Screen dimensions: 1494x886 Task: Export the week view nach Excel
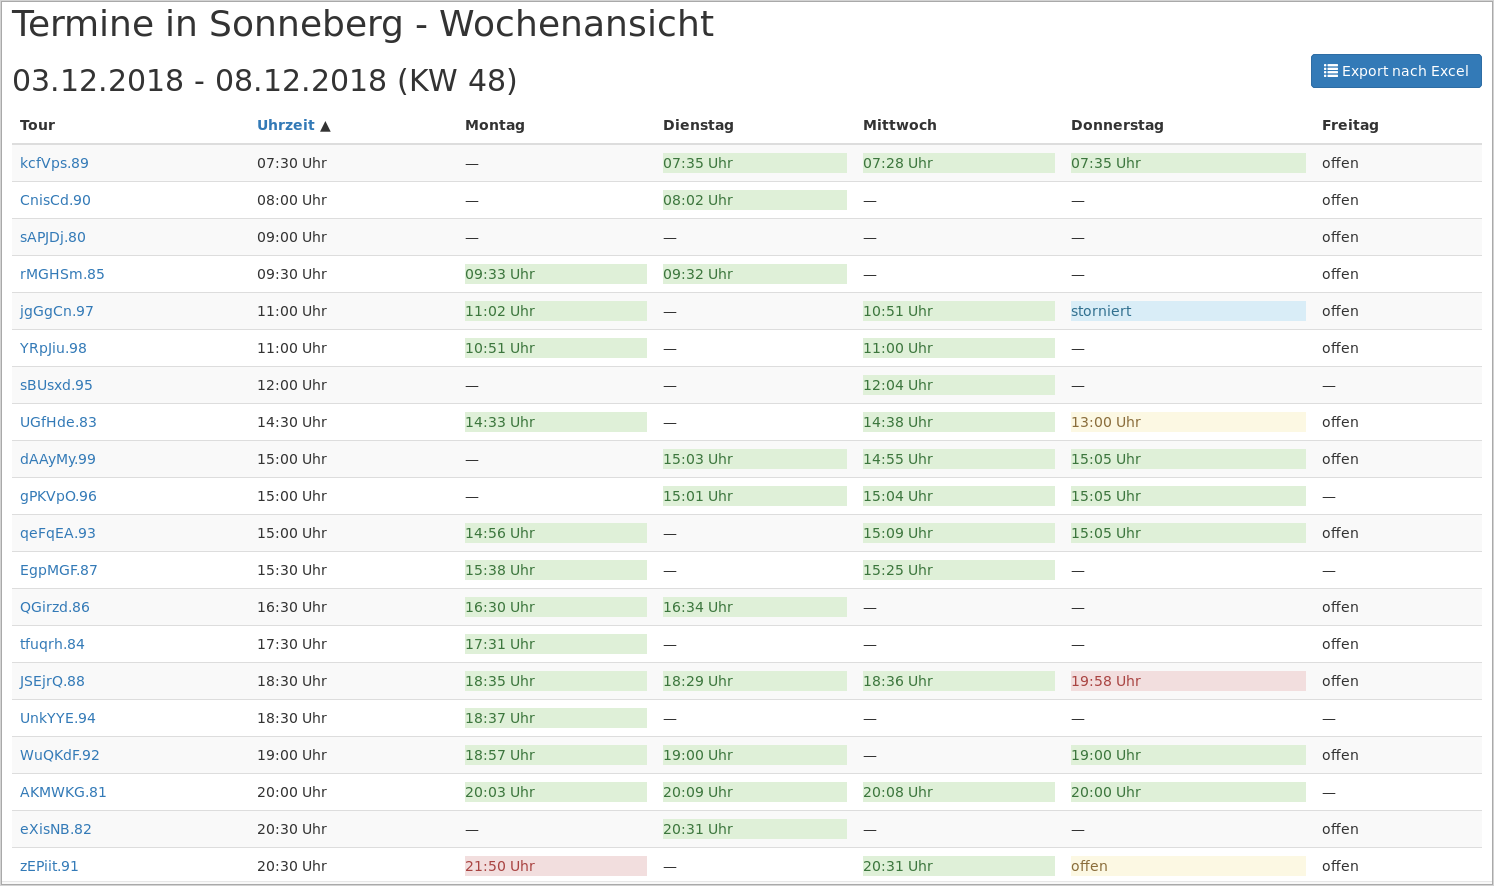(1396, 70)
